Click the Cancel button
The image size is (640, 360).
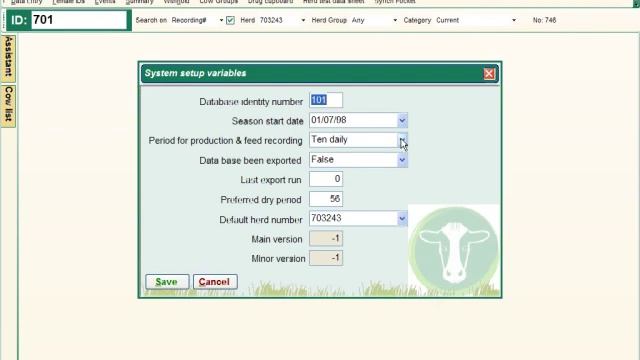215,282
